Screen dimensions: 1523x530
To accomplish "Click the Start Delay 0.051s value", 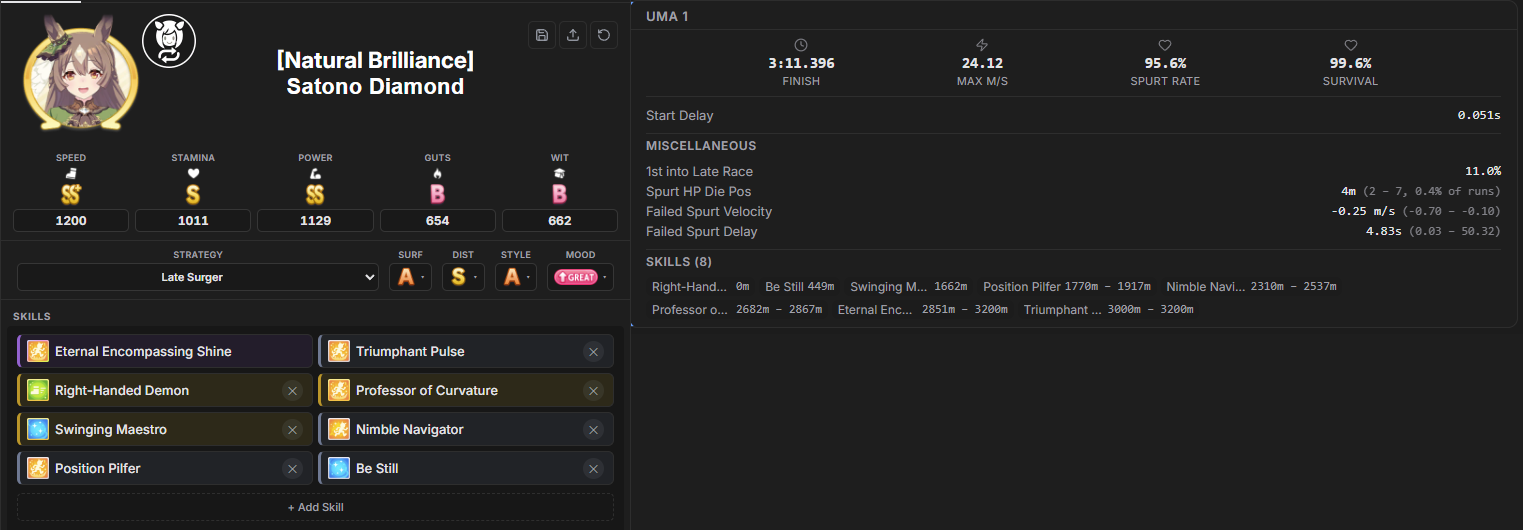I will pyautogui.click(x=1479, y=115).
